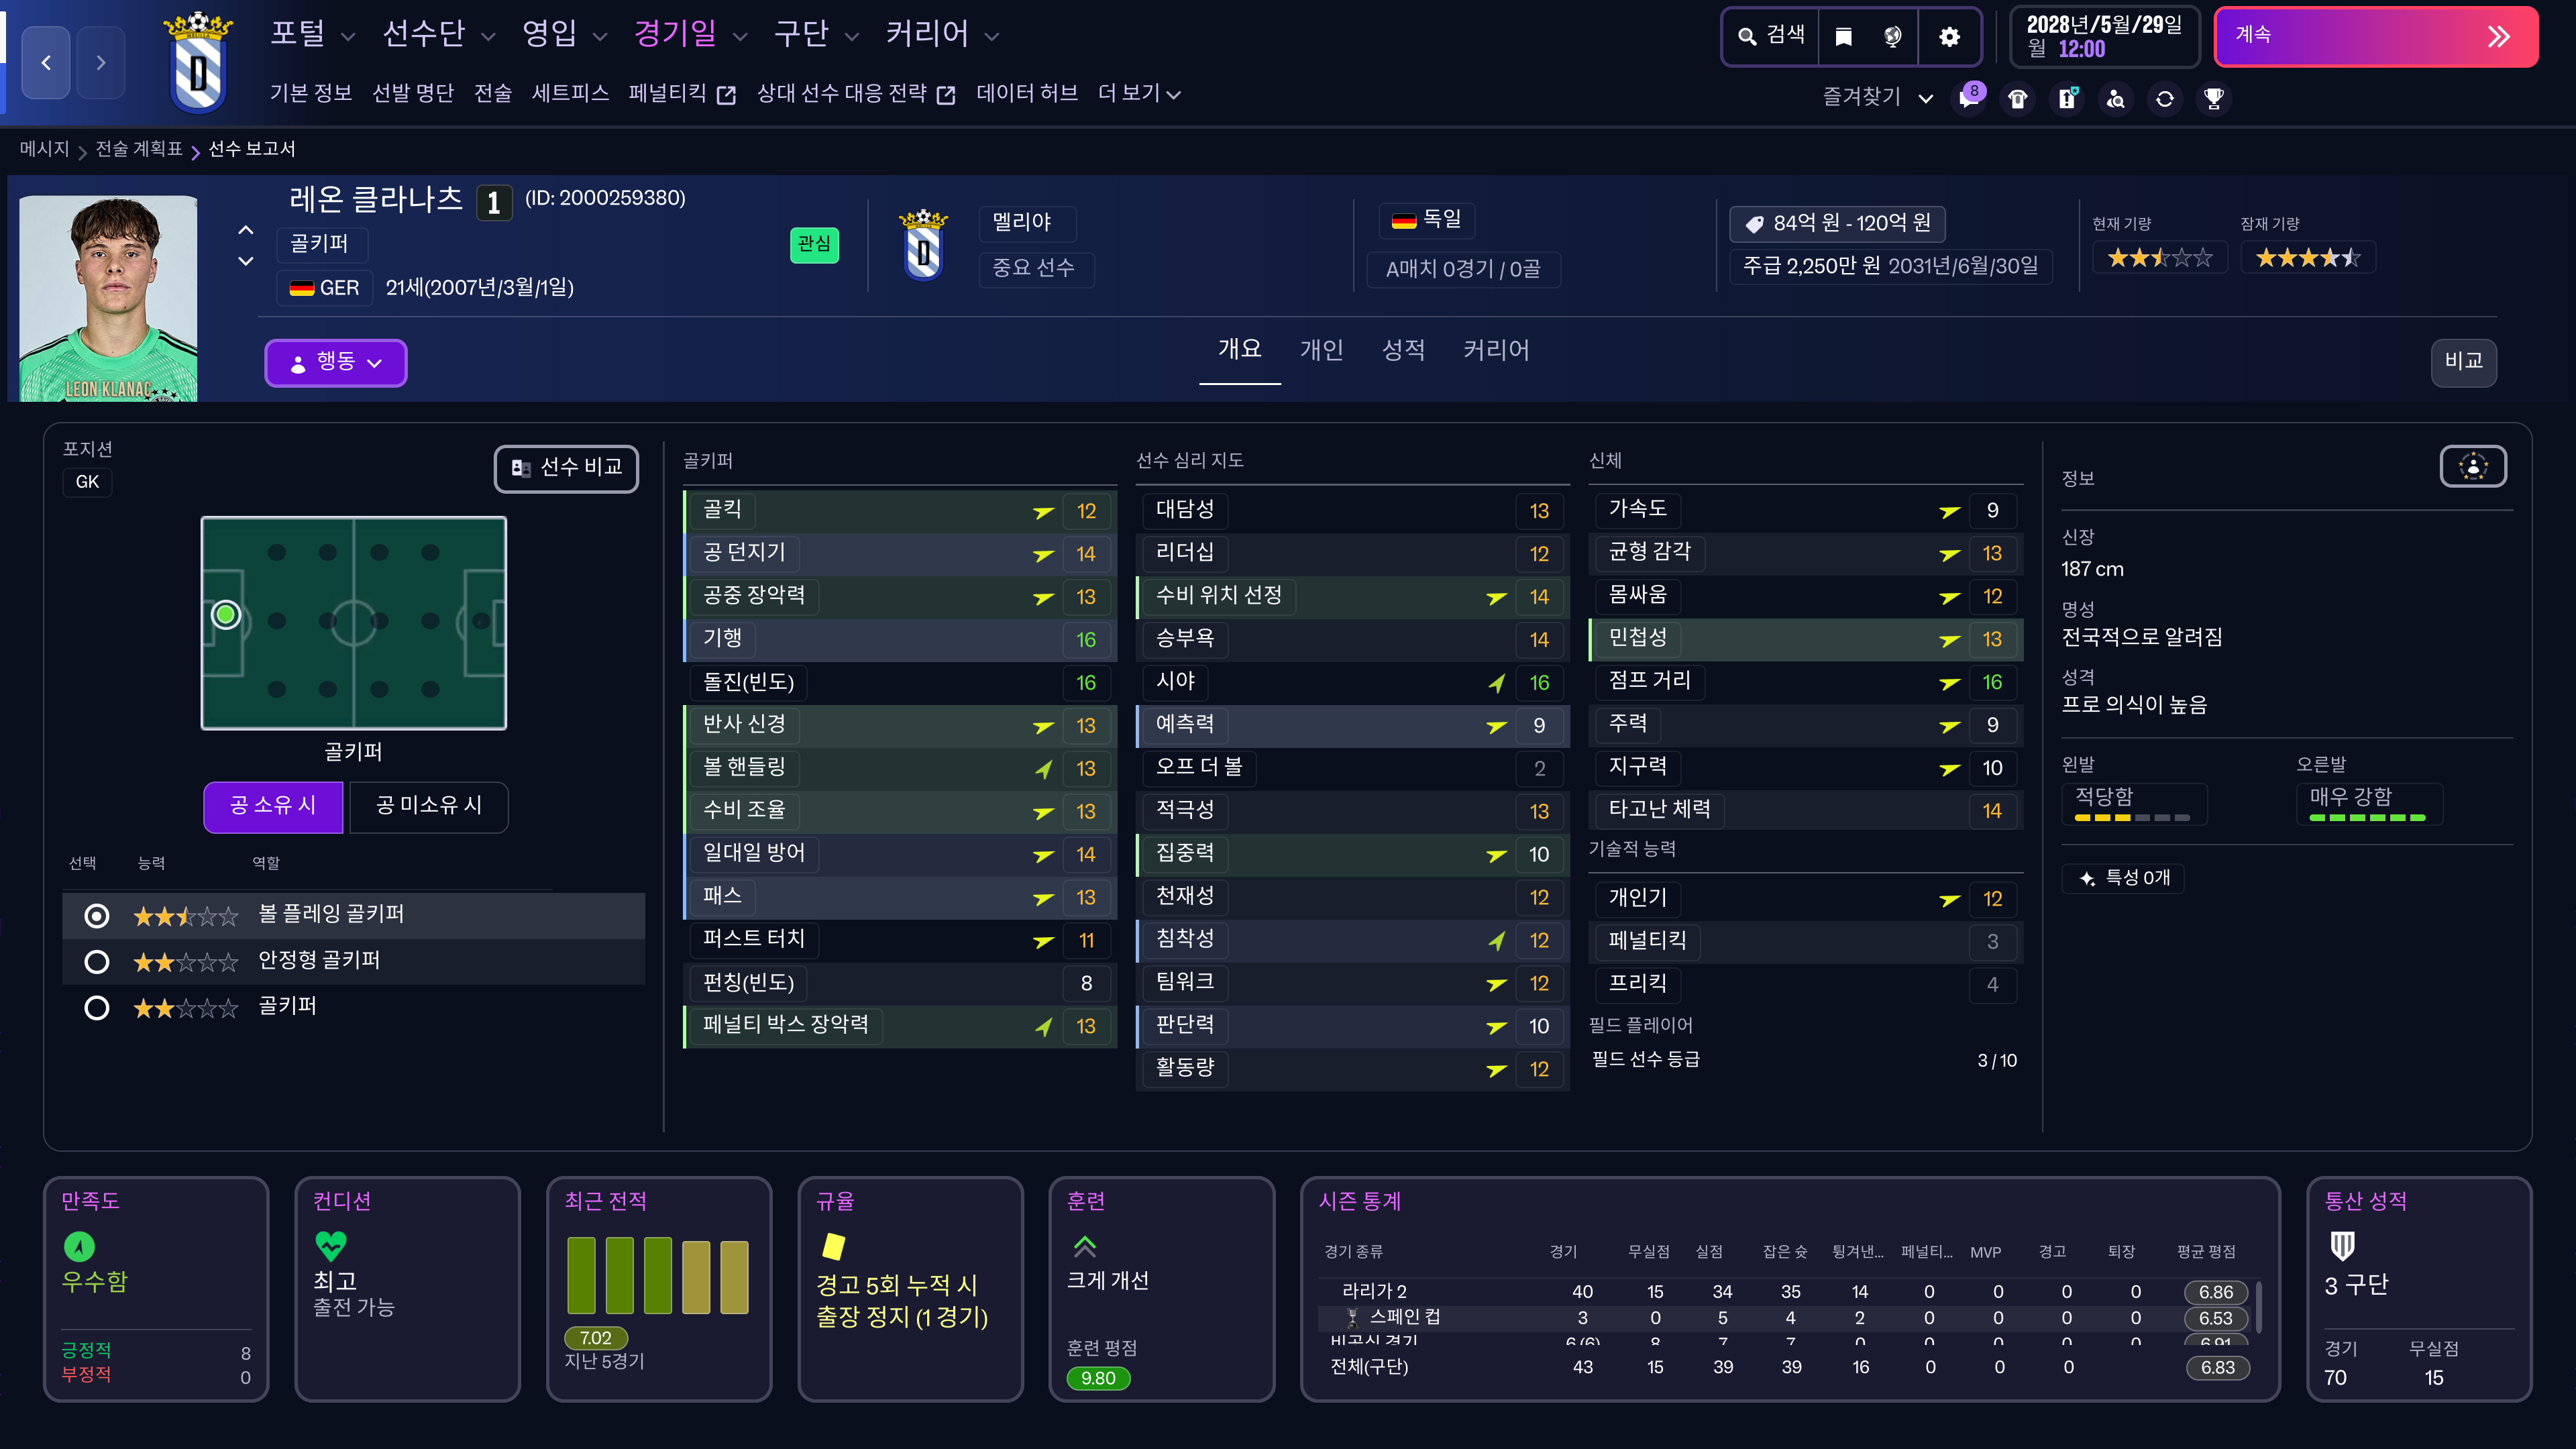Open the settings gear icon
This screenshot has width=2576, height=1449.
[1949, 37]
